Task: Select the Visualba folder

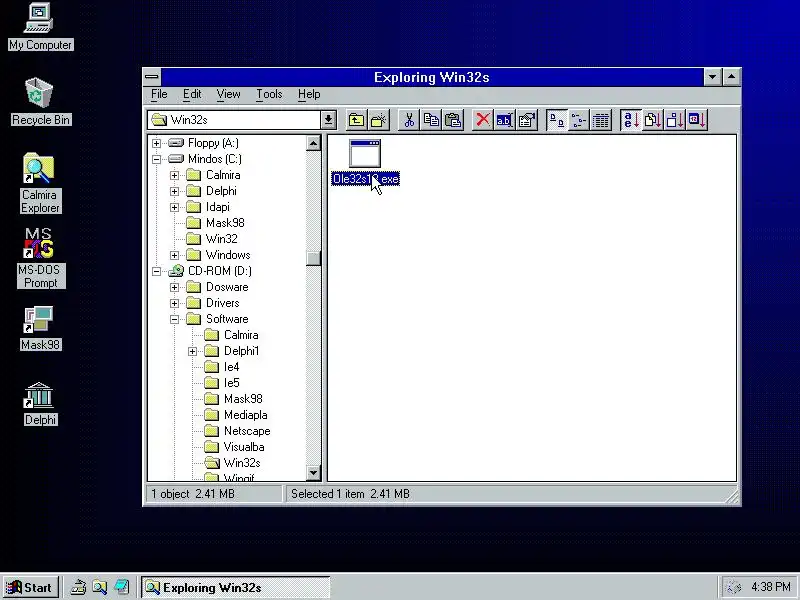Action: pos(234,447)
